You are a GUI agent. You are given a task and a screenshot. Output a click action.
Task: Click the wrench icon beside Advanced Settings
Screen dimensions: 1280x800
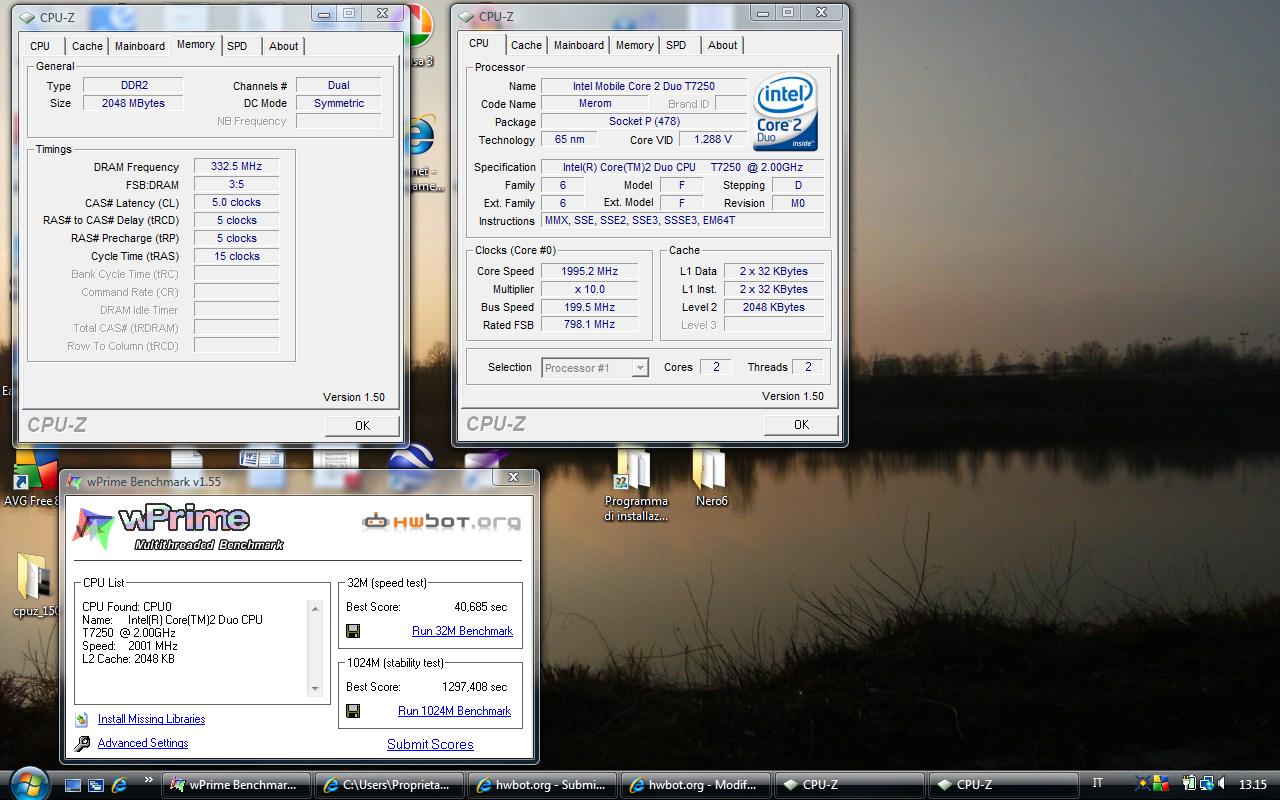point(82,743)
